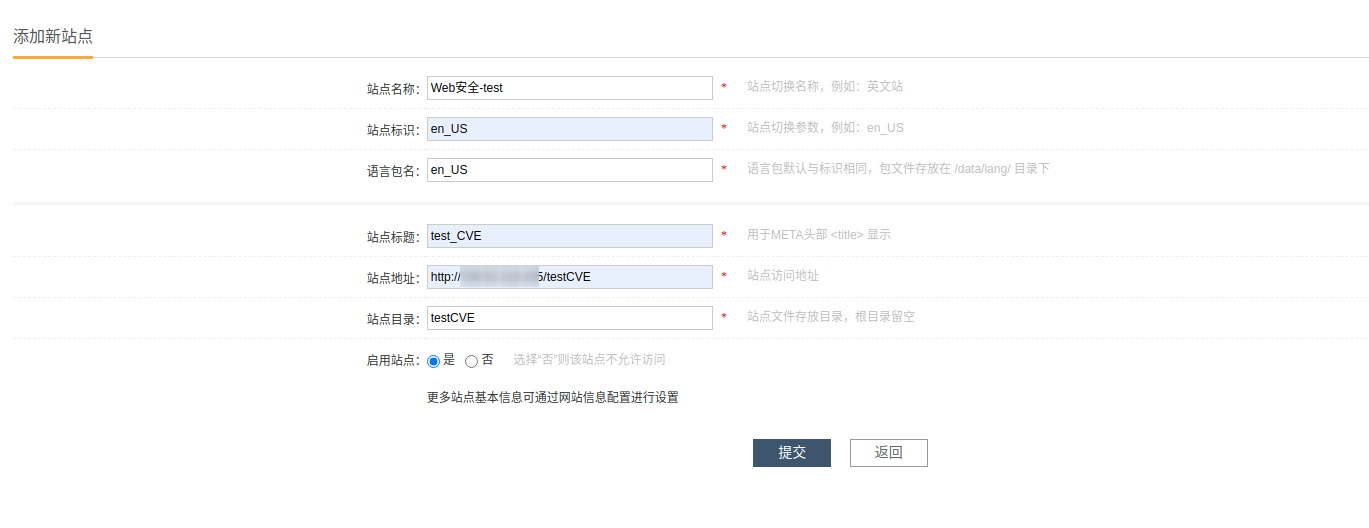Focus the 站点标识 text box
The height and width of the screenshot is (528, 1369).
click(569, 129)
